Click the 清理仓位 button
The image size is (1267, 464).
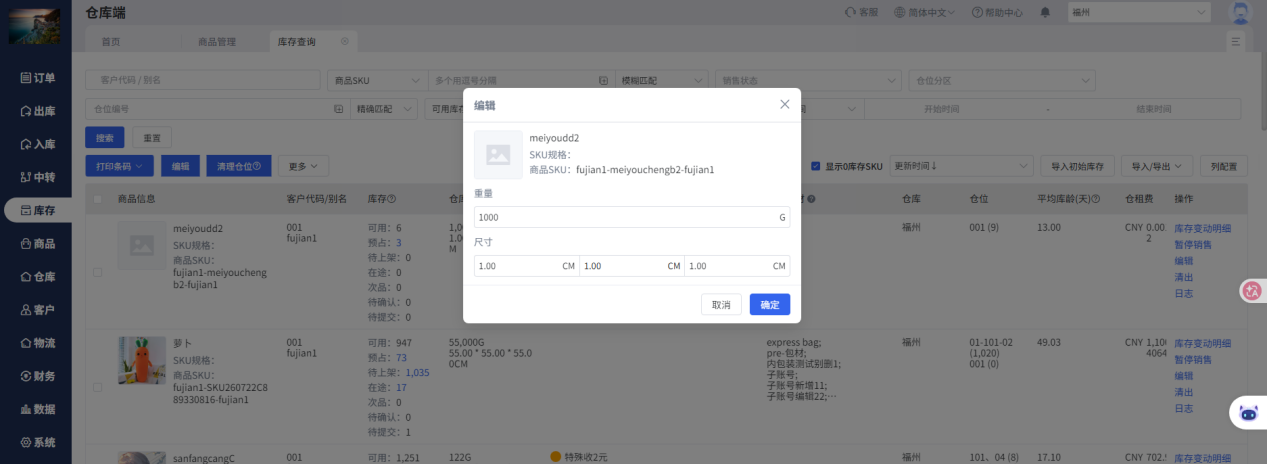tap(238, 166)
